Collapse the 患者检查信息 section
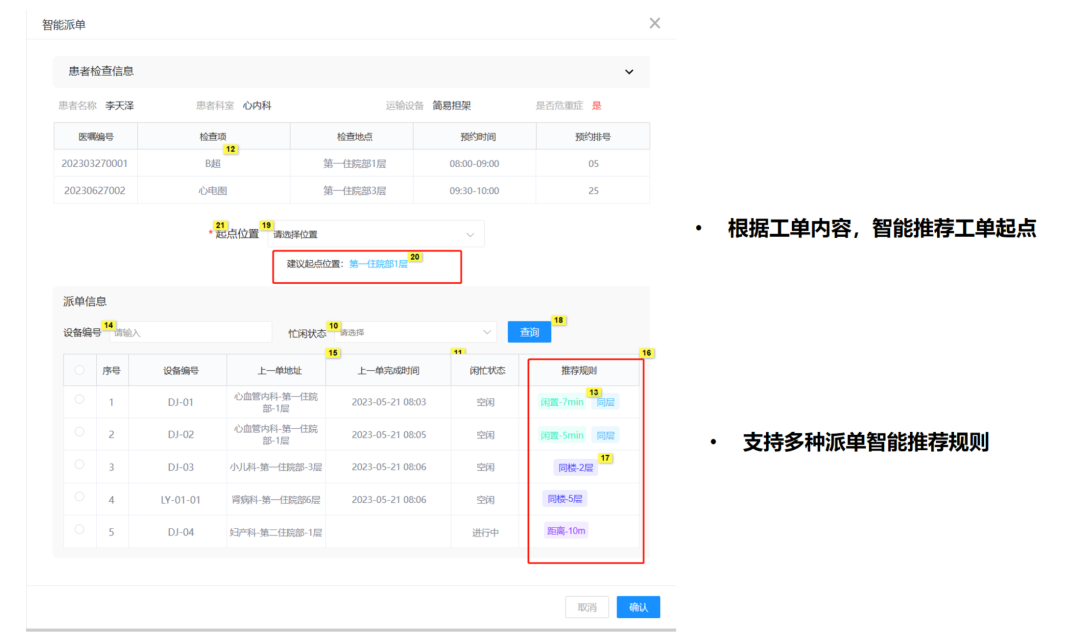 click(629, 72)
